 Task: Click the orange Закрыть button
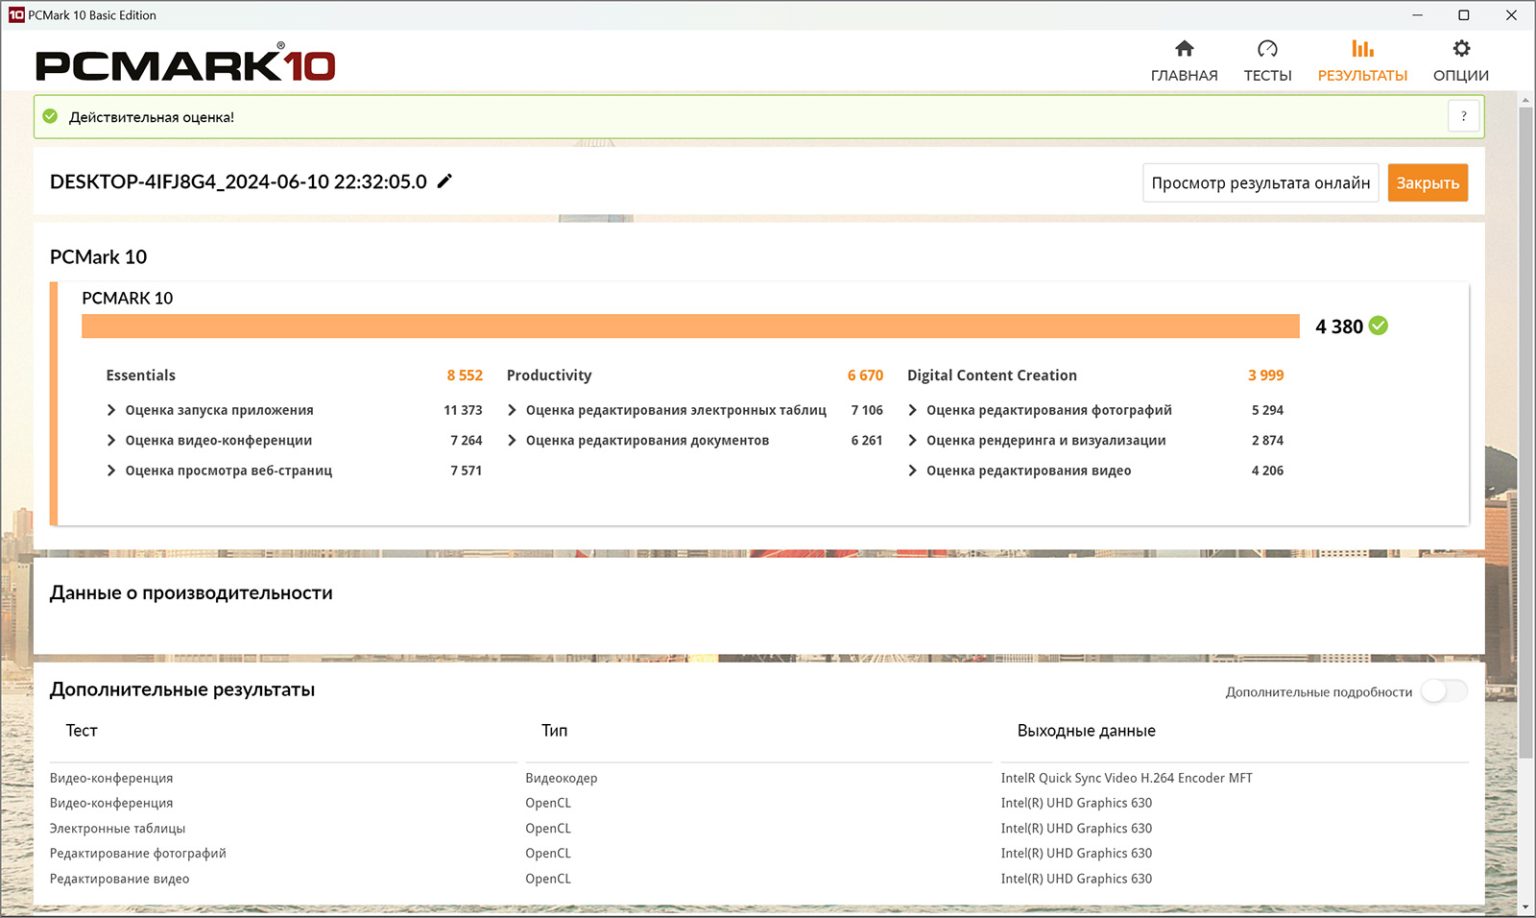coord(1427,183)
